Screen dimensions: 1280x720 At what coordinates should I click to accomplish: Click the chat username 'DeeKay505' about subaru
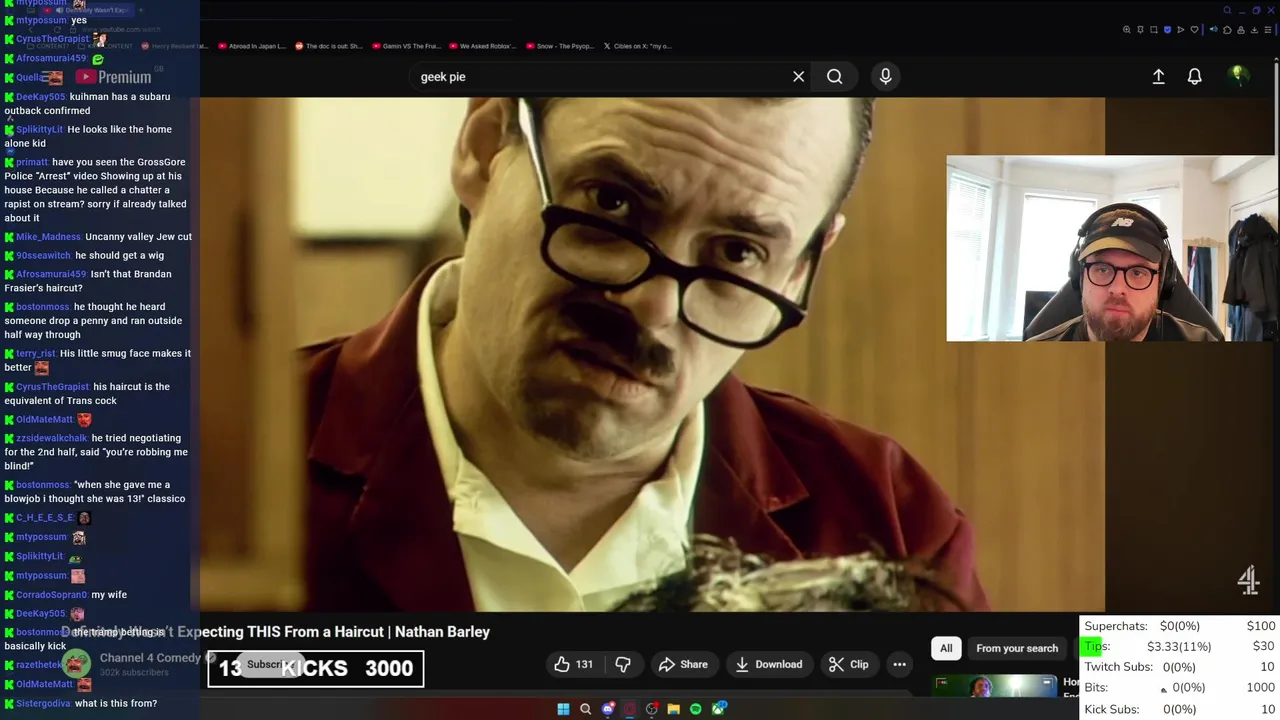[x=41, y=97]
